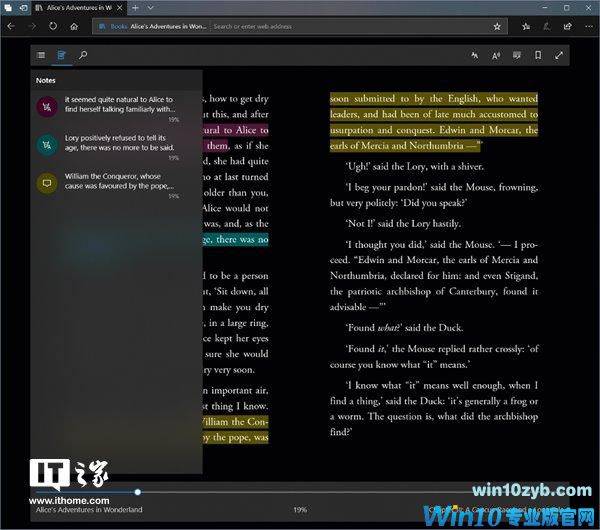Open the Share icon in toolbar
This screenshot has width=600, height=530.
click(565, 26)
